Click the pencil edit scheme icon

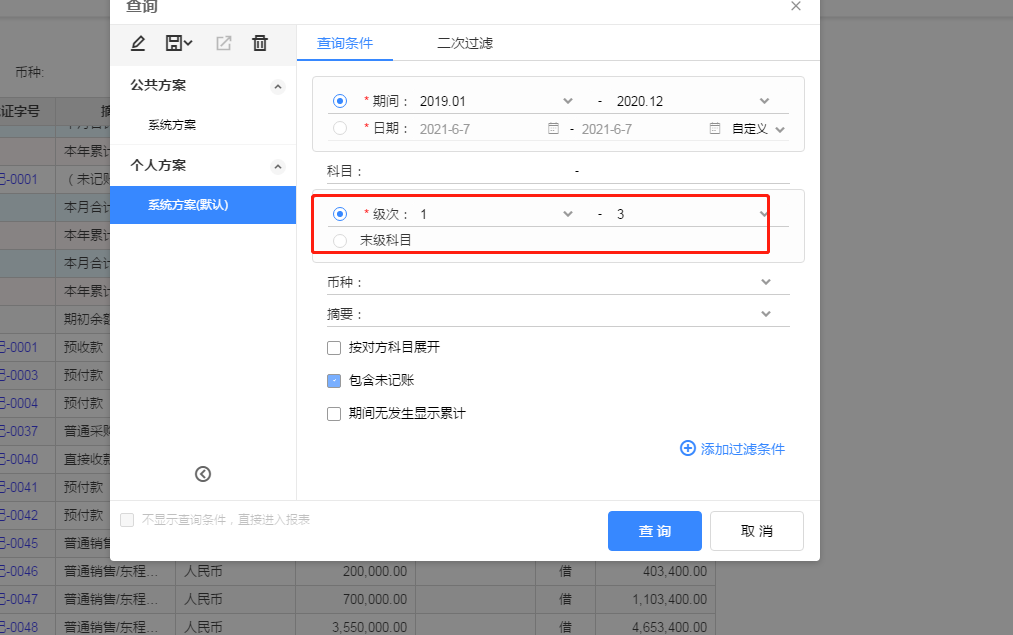[x=138, y=43]
